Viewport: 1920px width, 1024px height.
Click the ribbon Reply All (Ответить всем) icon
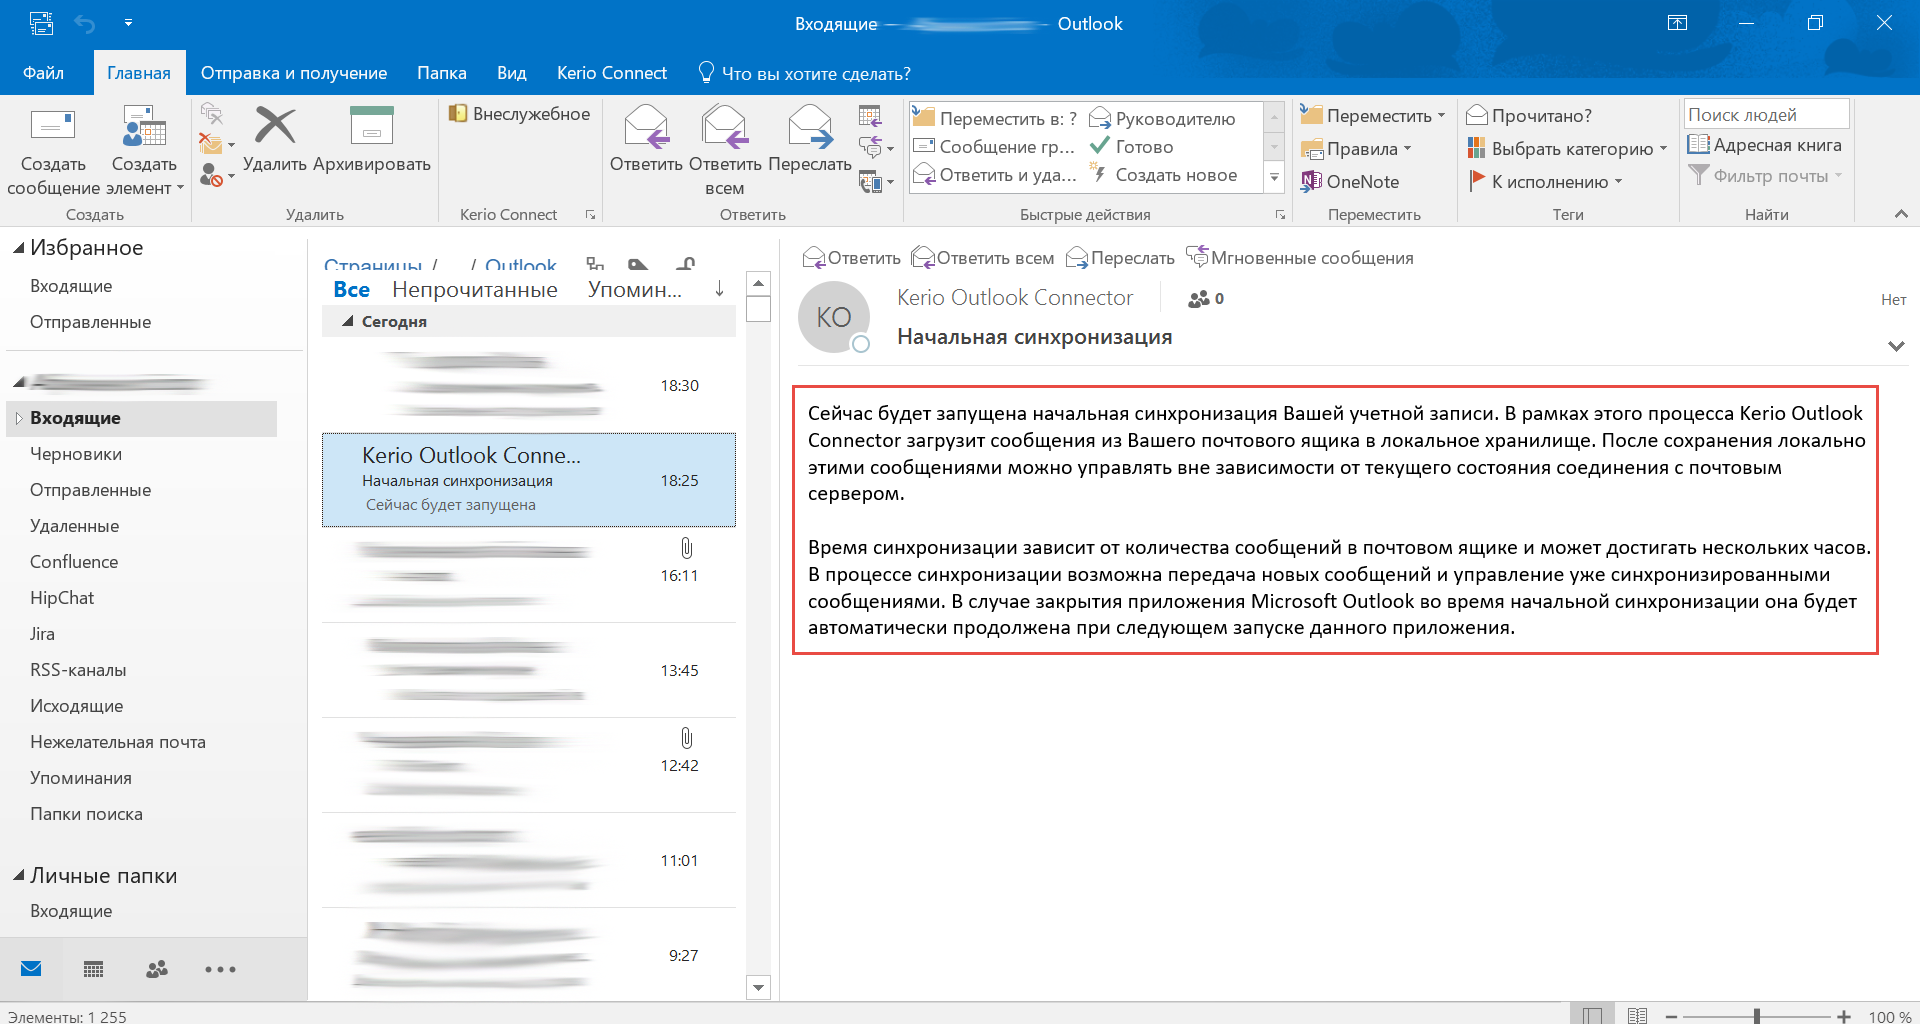click(724, 127)
